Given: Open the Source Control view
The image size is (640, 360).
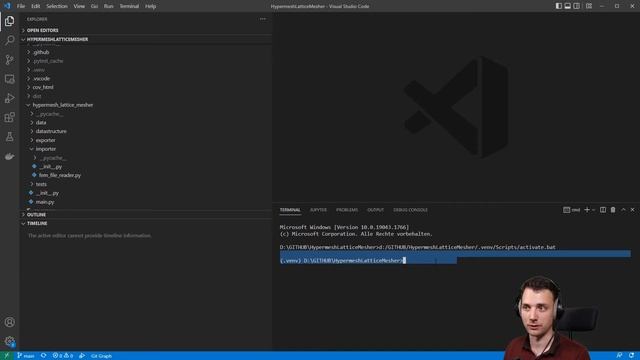Looking at the screenshot, I should pyautogui.click(x=9, y=60).
